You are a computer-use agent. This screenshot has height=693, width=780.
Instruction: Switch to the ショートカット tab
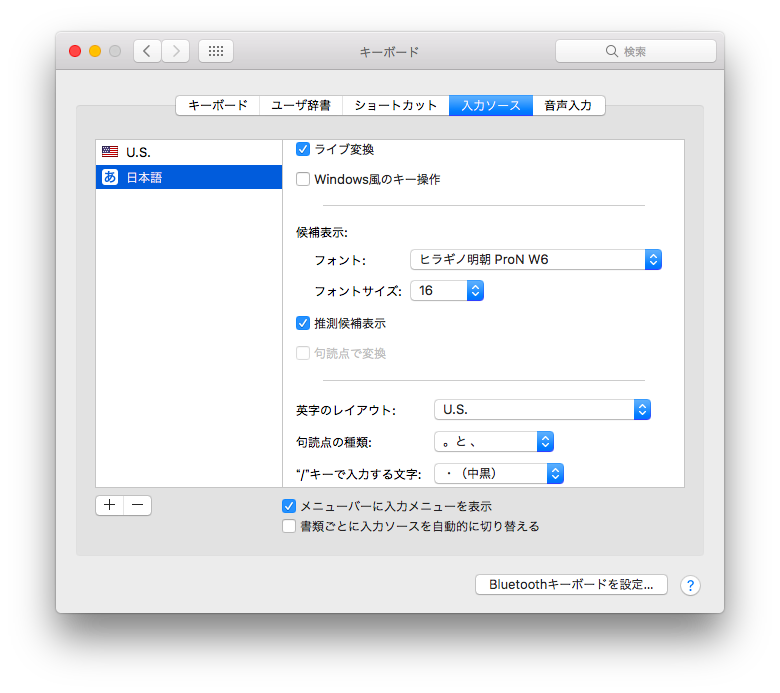click(x=396, y=105)
